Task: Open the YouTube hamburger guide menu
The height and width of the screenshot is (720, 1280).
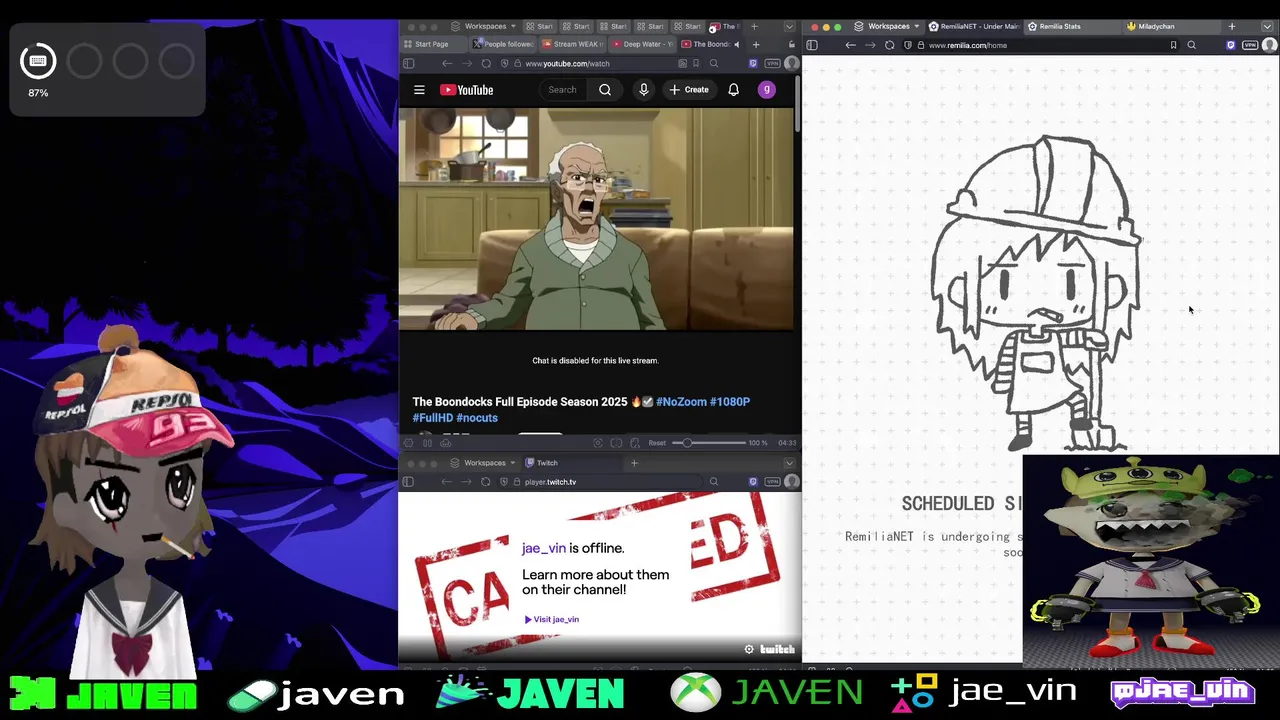Action: (419, 90)
